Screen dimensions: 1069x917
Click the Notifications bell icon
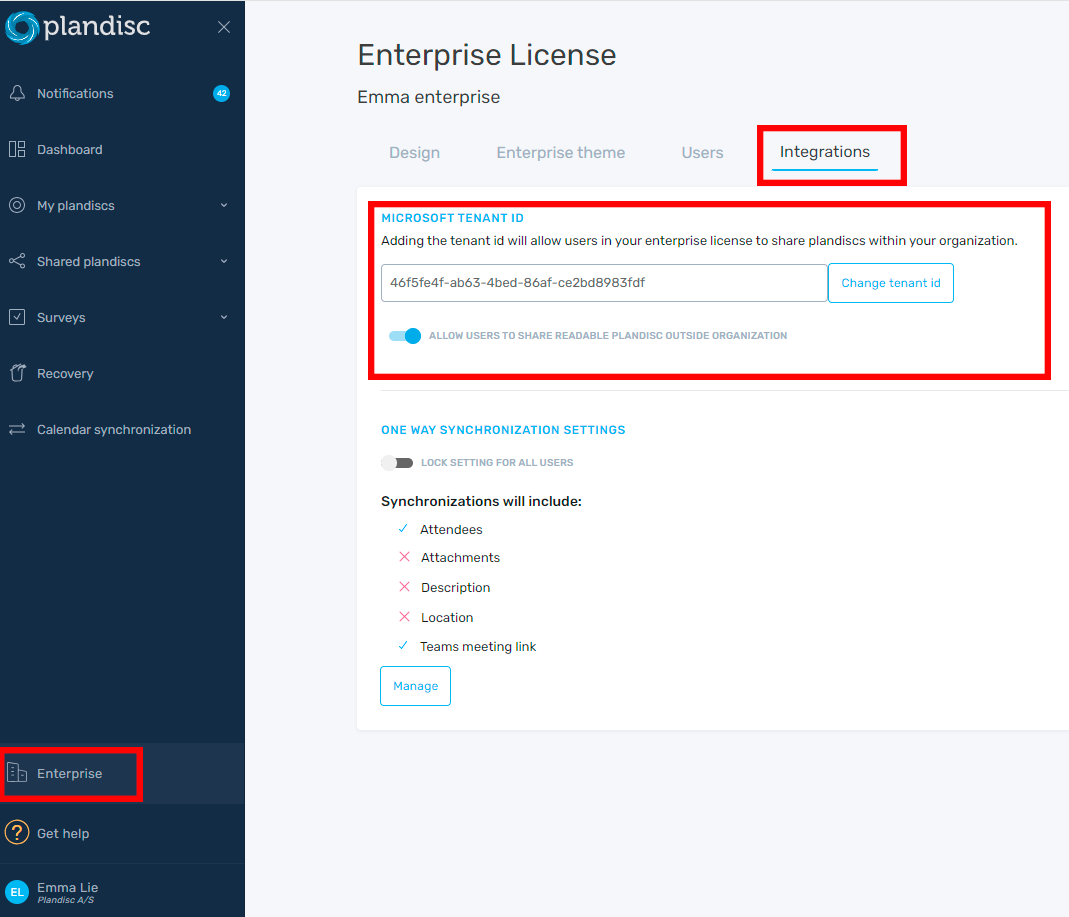pos(17,93)
